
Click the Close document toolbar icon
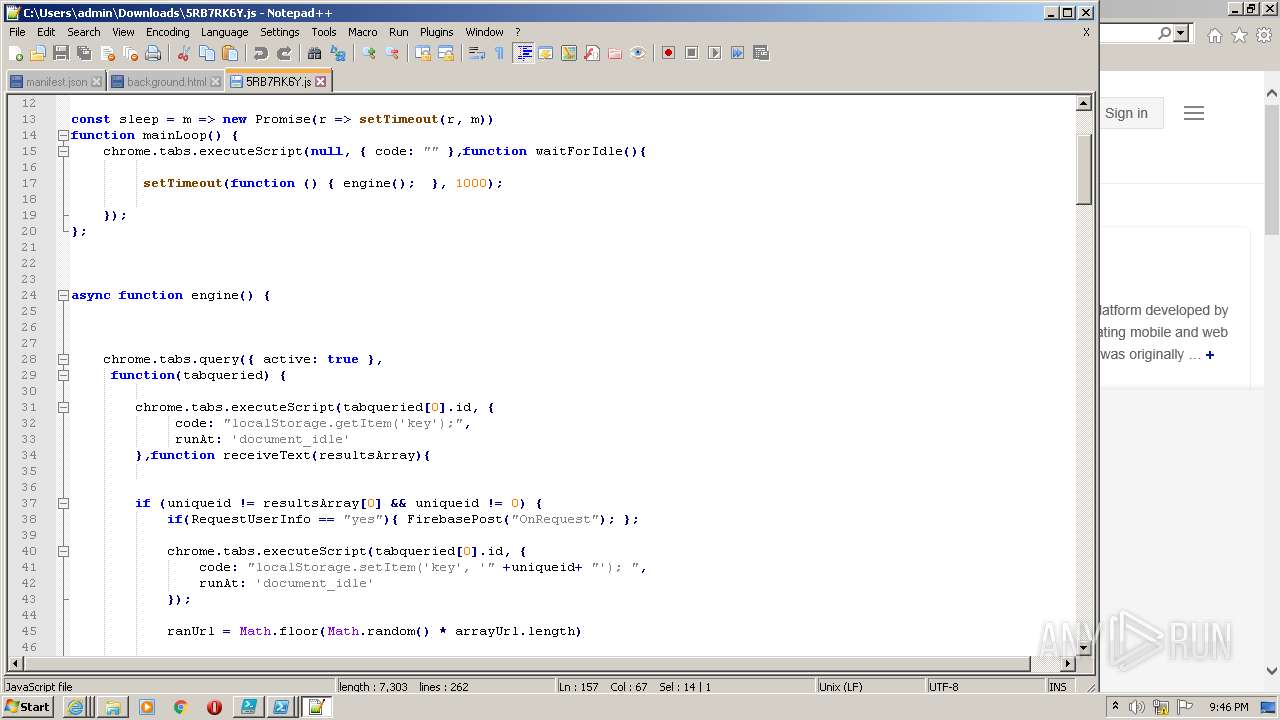107,53
